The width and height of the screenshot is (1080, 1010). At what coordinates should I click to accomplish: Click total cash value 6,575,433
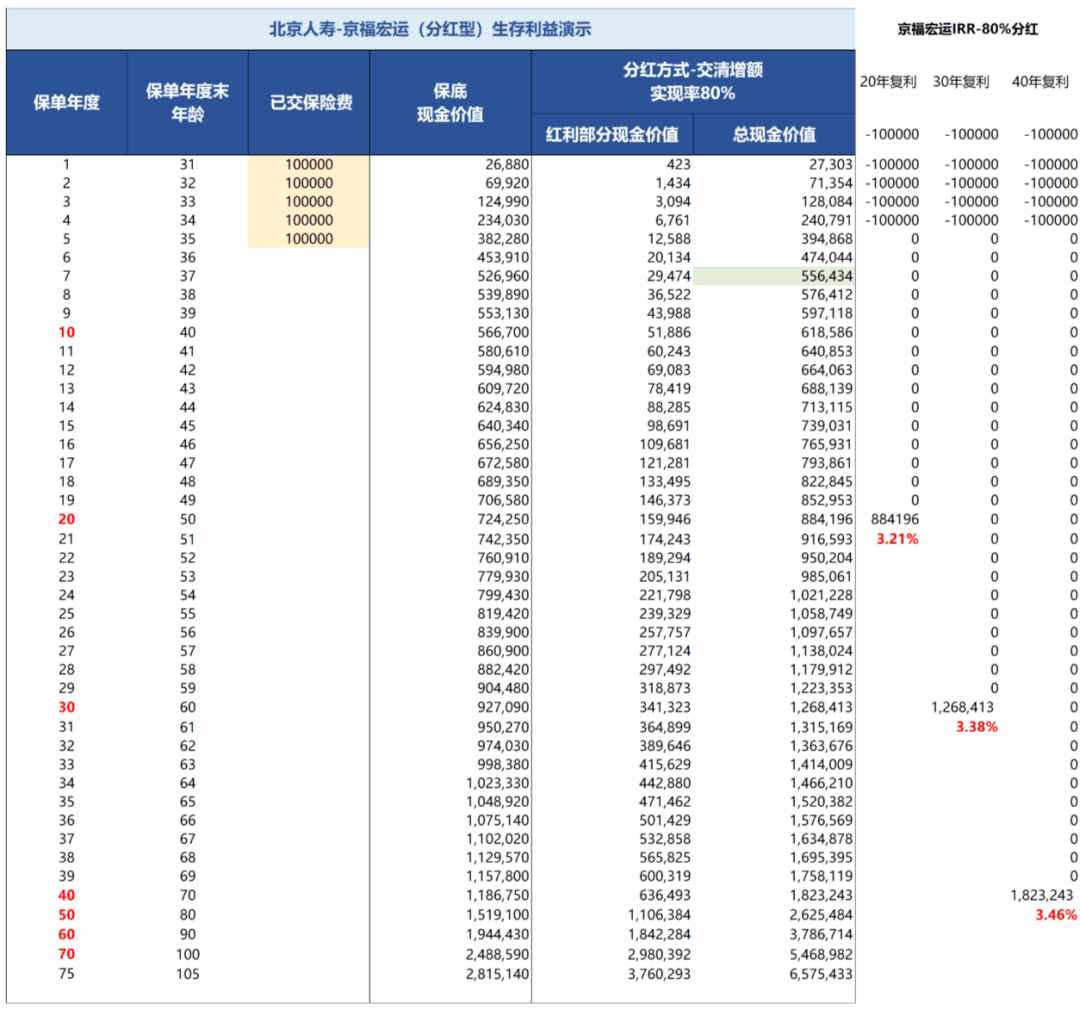coord(822,974)
